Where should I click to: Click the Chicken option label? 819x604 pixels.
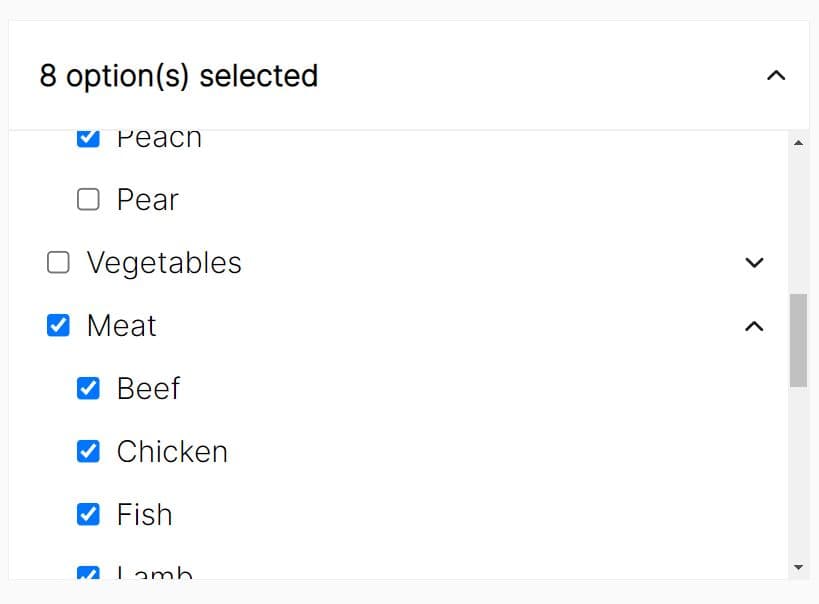(172, 452)
